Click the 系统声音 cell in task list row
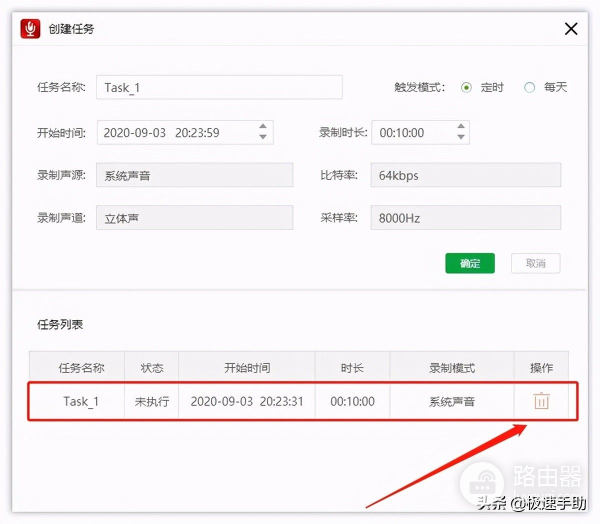600x524 pixels. pyautogui.click(x=452, y=401)
